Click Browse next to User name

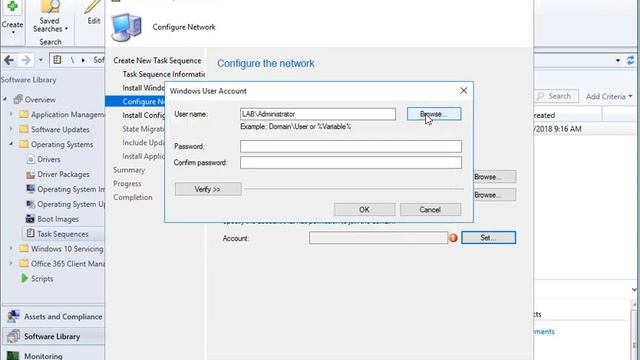coord(434,114)
